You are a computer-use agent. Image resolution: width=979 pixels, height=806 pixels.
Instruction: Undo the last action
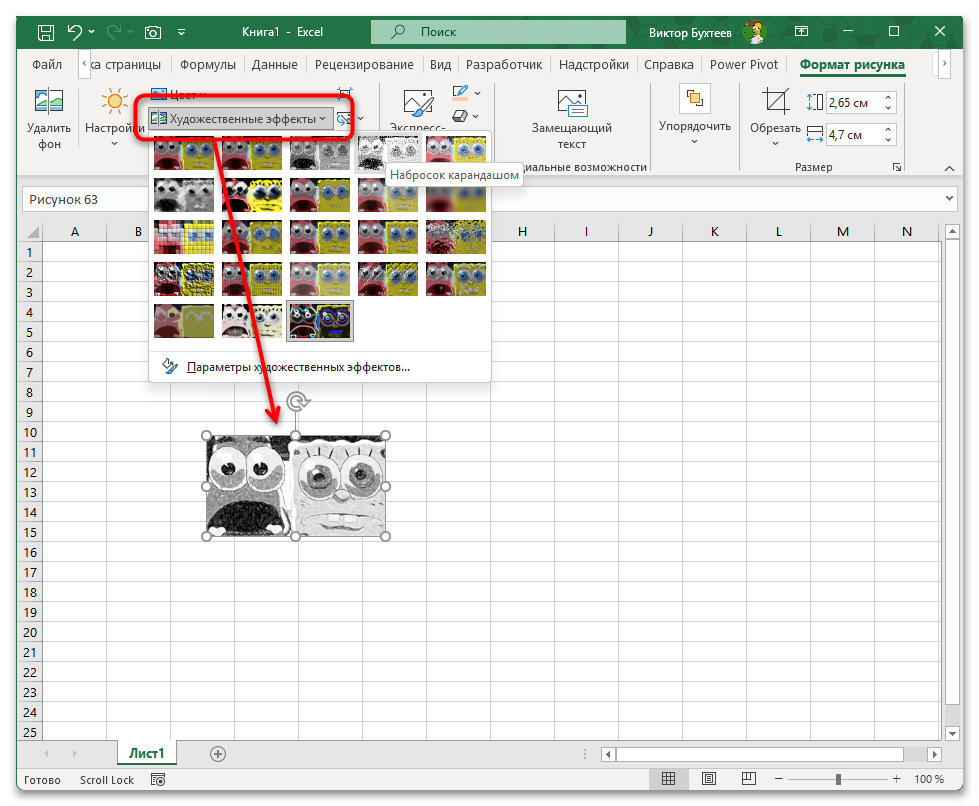click(75, 31)
